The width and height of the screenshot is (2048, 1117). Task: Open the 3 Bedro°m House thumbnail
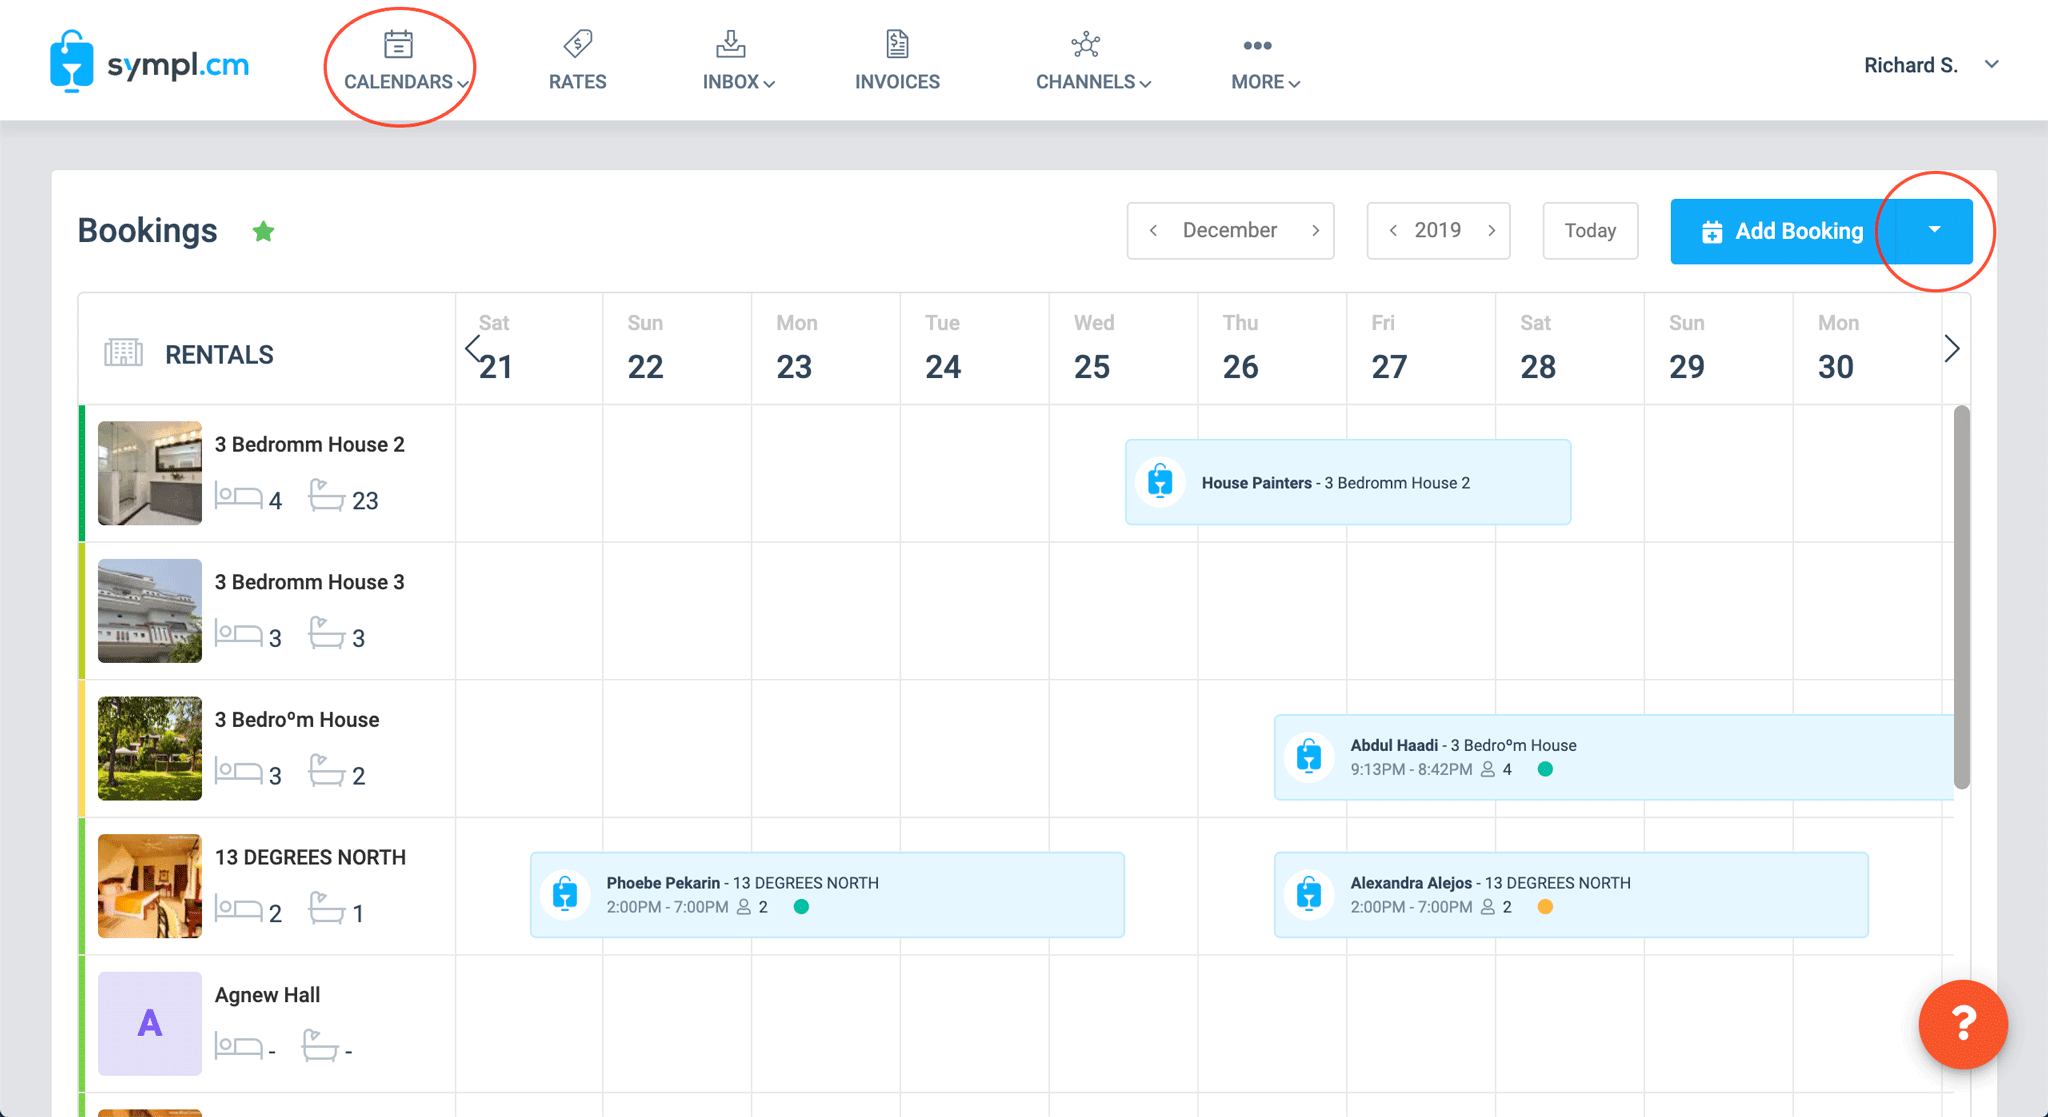(150, 748)
